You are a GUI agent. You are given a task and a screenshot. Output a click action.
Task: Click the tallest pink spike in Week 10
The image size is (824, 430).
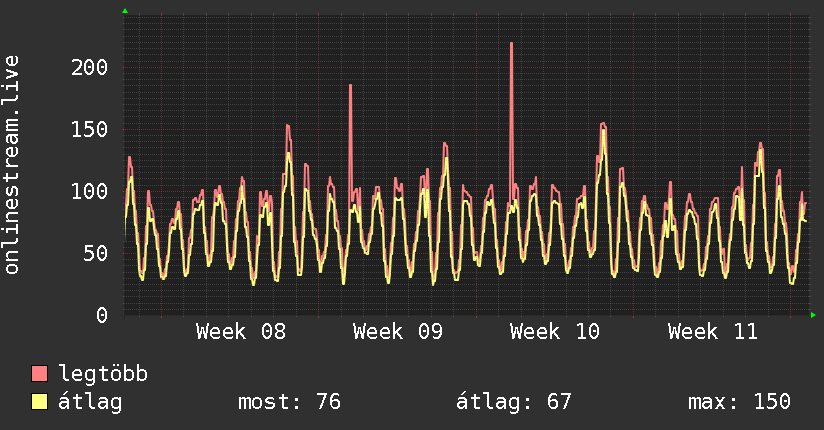(x=511, y=121)
